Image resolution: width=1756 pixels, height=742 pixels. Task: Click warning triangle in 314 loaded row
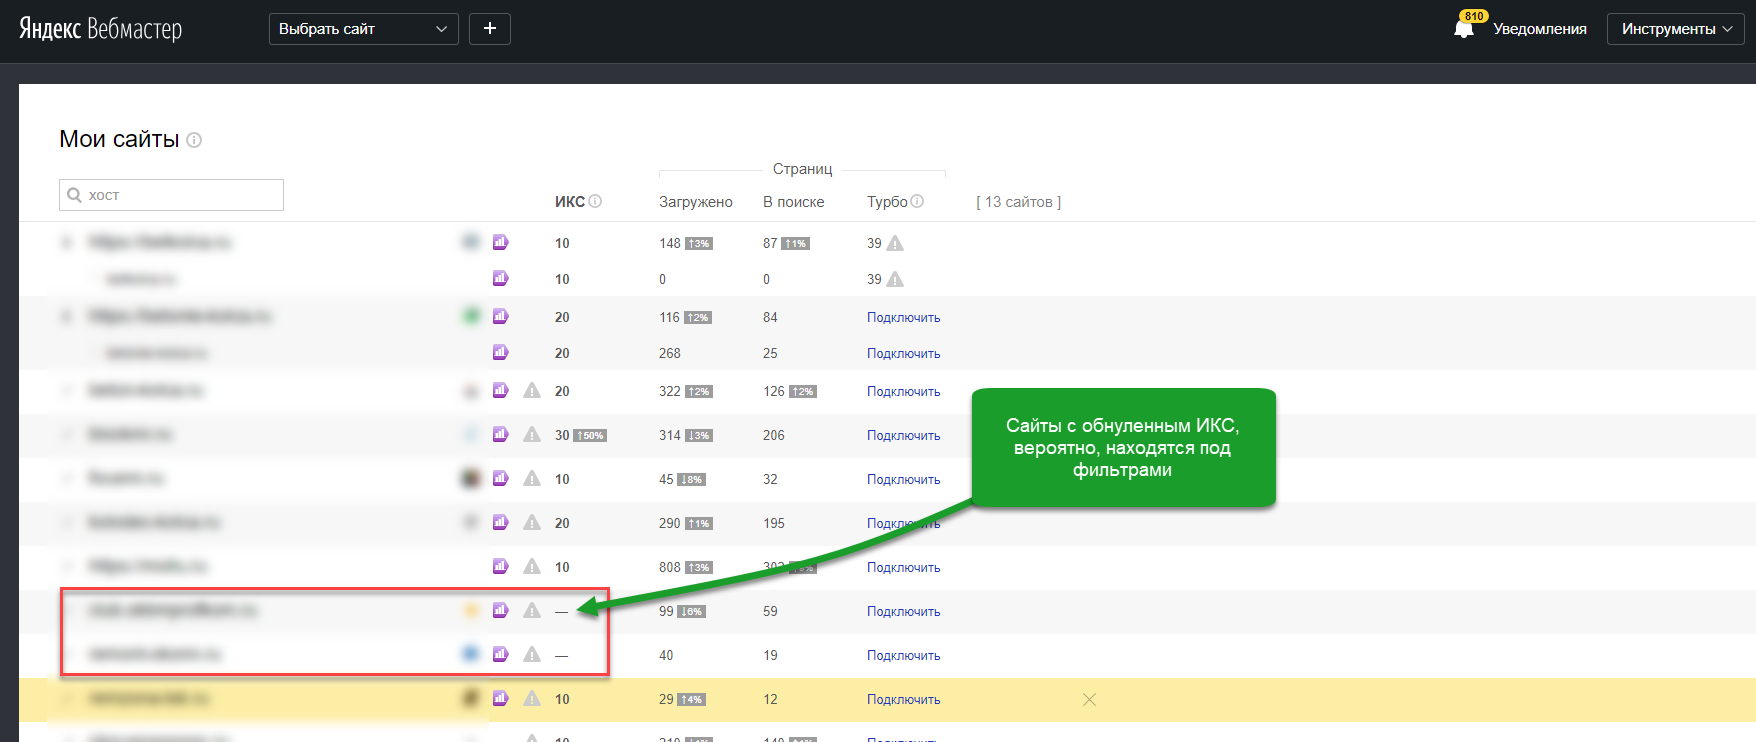532,434
